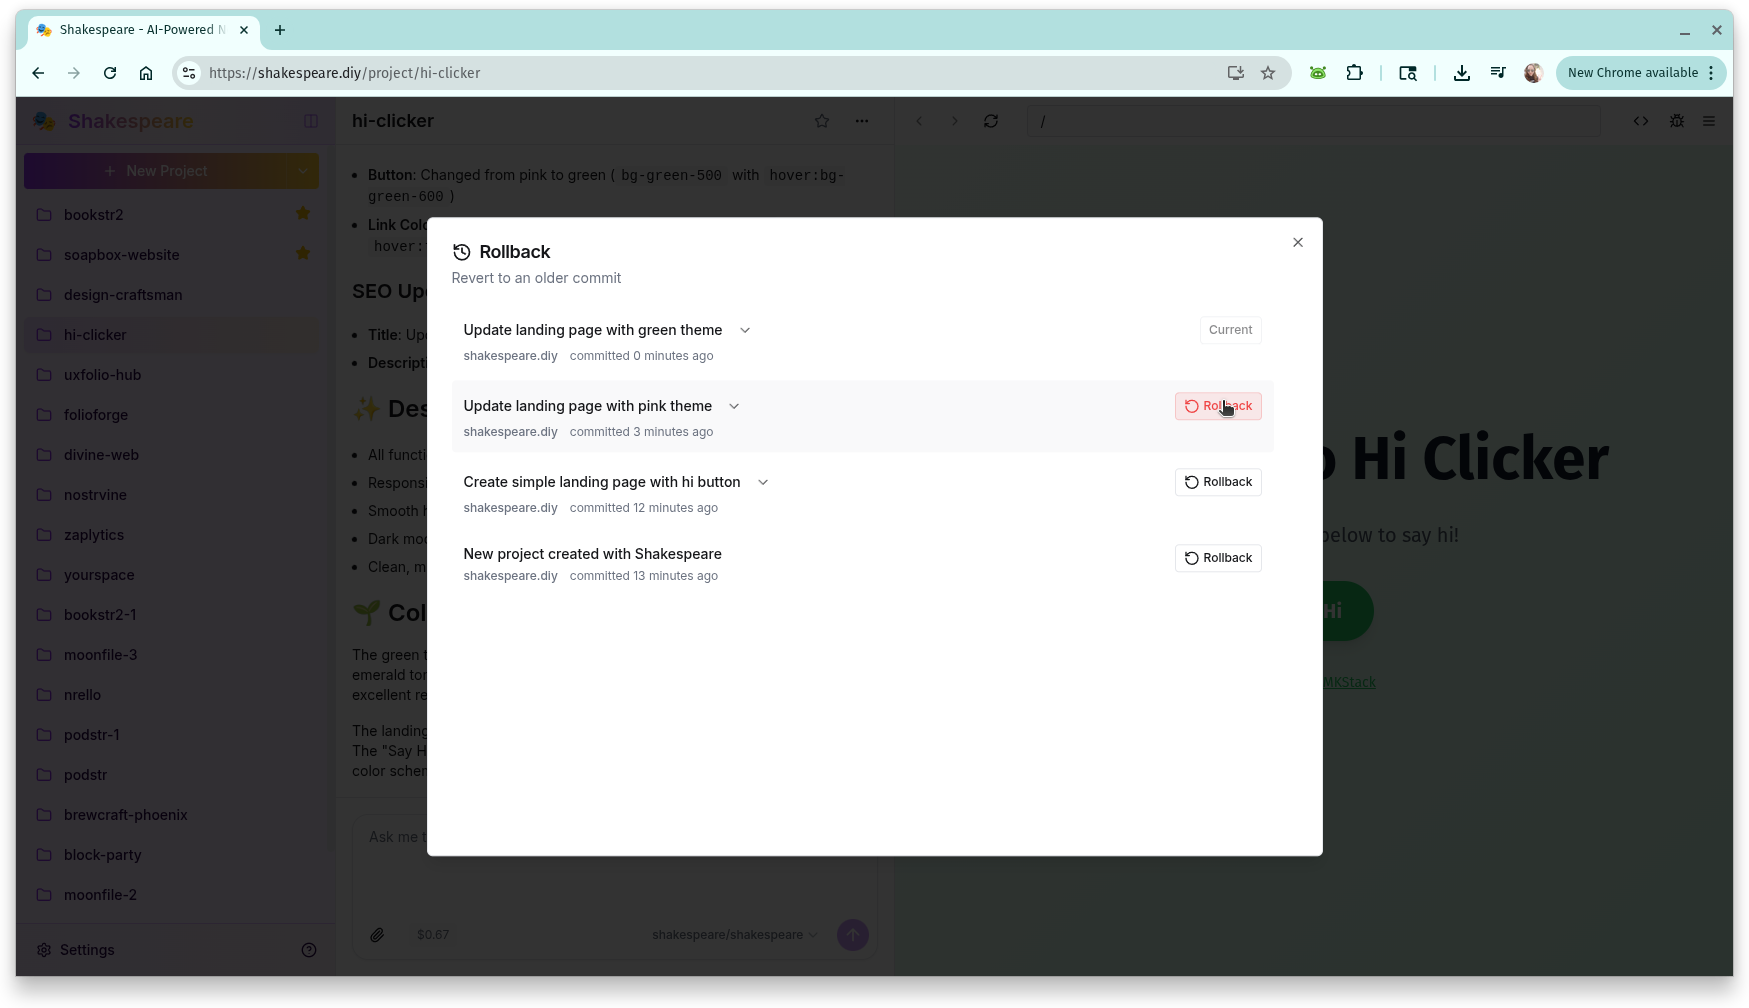
Task: Open the shakespeare/shakespeare model dropdown
Action: 733,934
